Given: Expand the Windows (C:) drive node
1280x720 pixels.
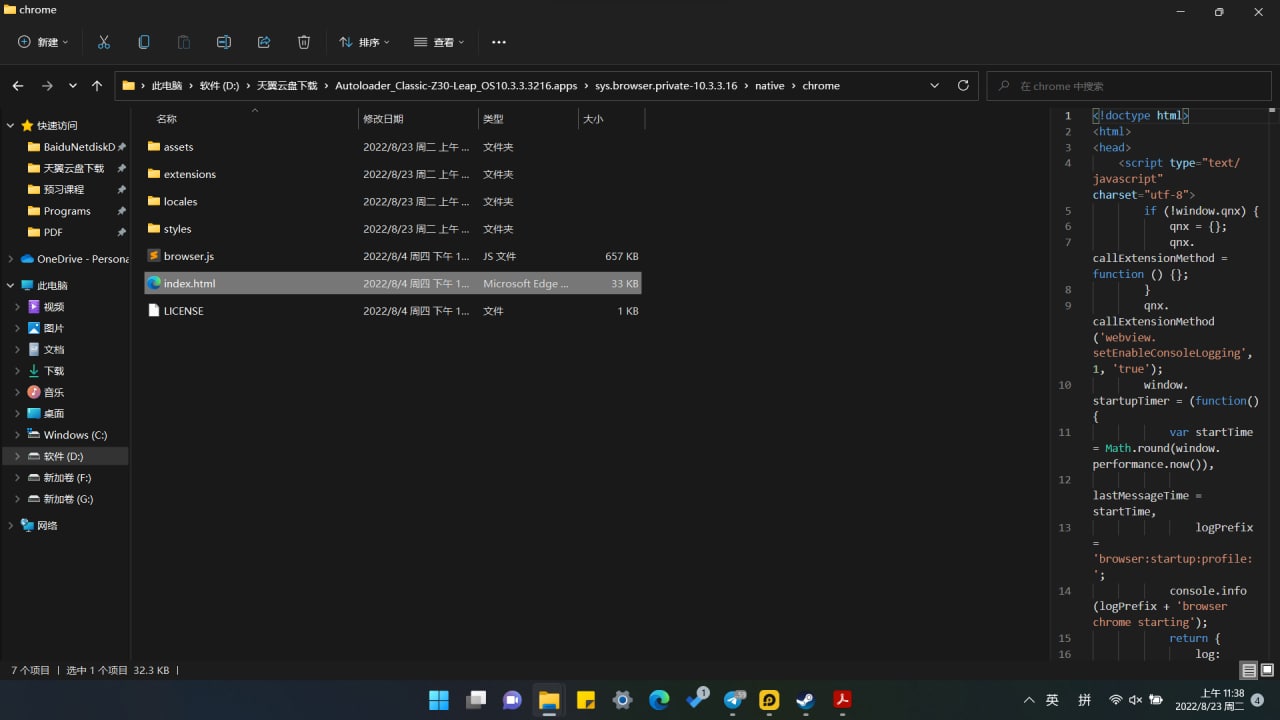Looking at the screenshot, I should pyautogui.click(x=18, y=435).
